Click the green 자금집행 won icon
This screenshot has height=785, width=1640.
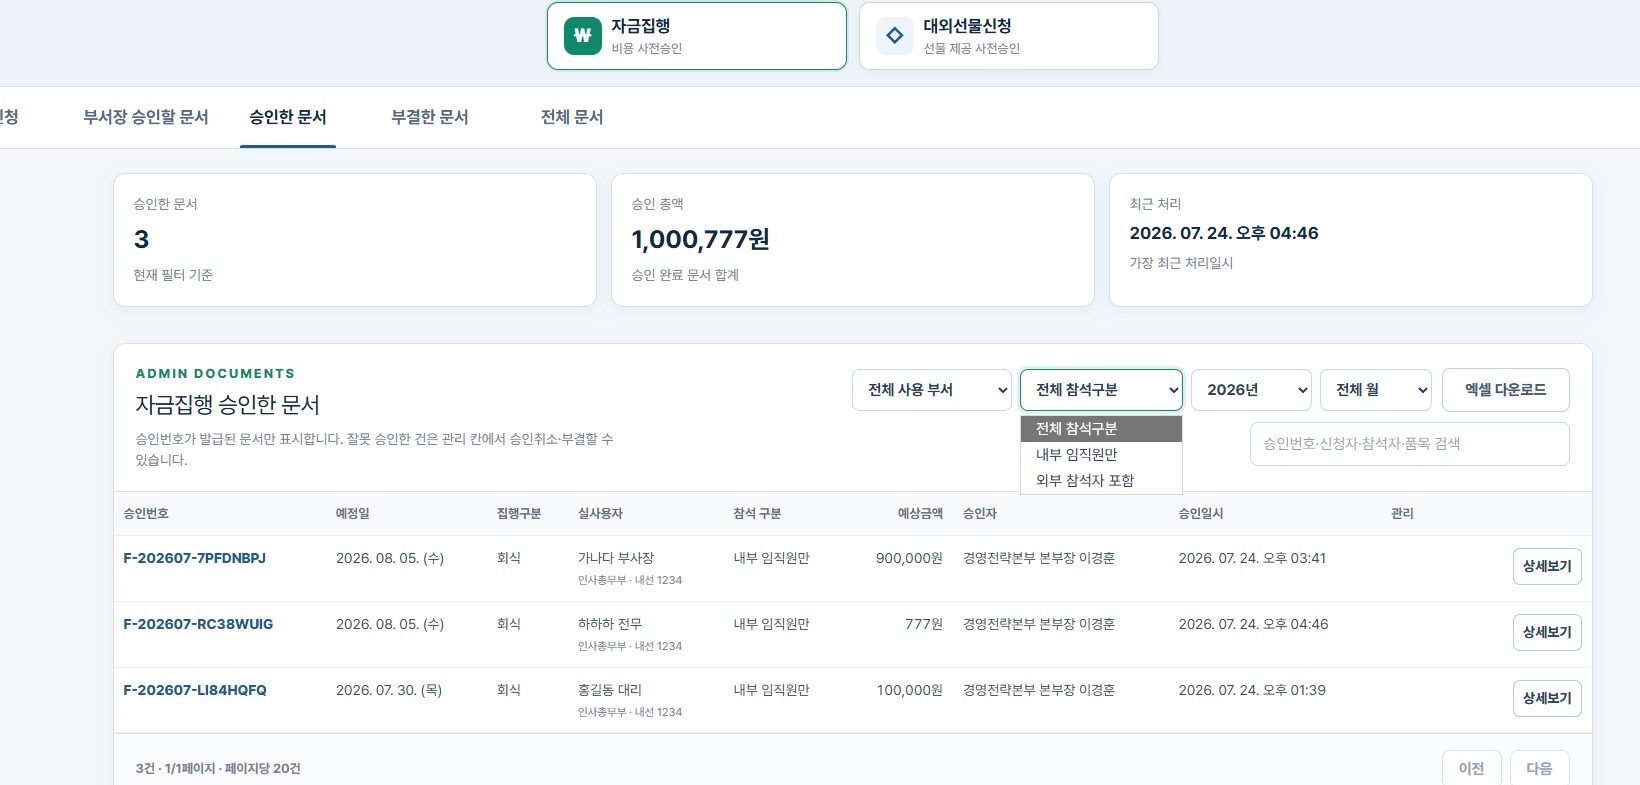point(583,36)
